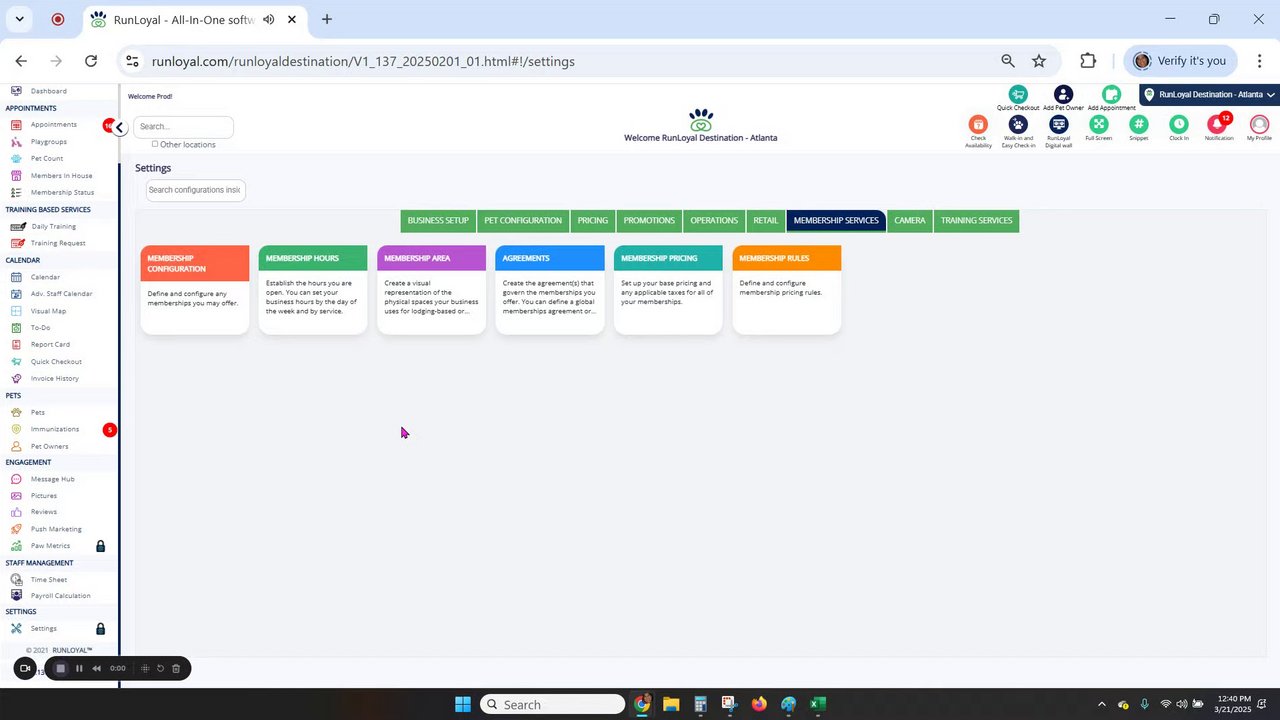The height and width of the screenshot is (720, 1280).
Task: Click the Clock In icon
Action: [x=1179, y=124]
